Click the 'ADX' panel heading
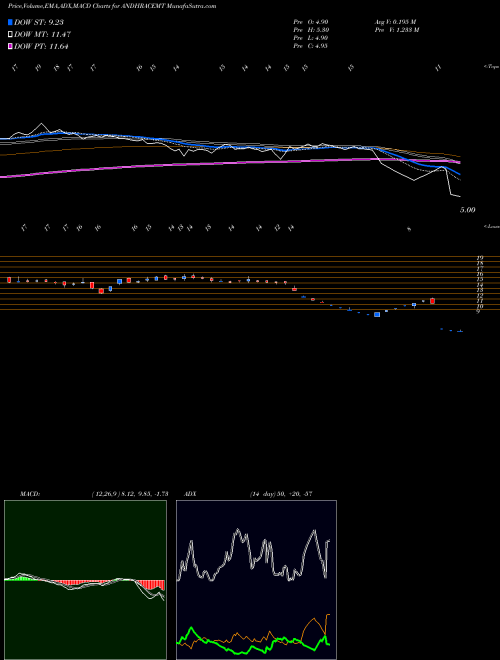500x660 pixels. pyautogui.click(x=190, y=494)
